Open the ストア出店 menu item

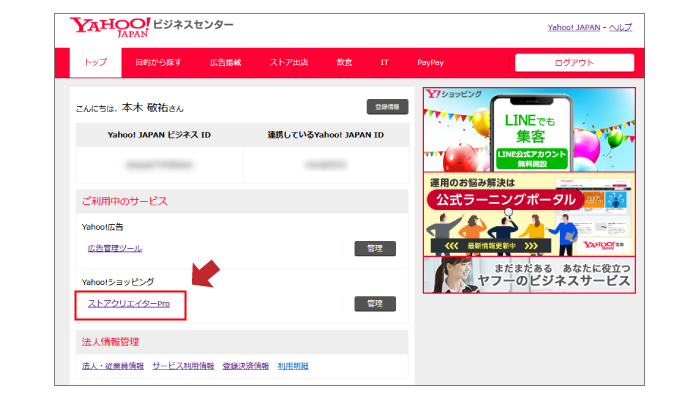pyautogui.click(x=289, y=62)
